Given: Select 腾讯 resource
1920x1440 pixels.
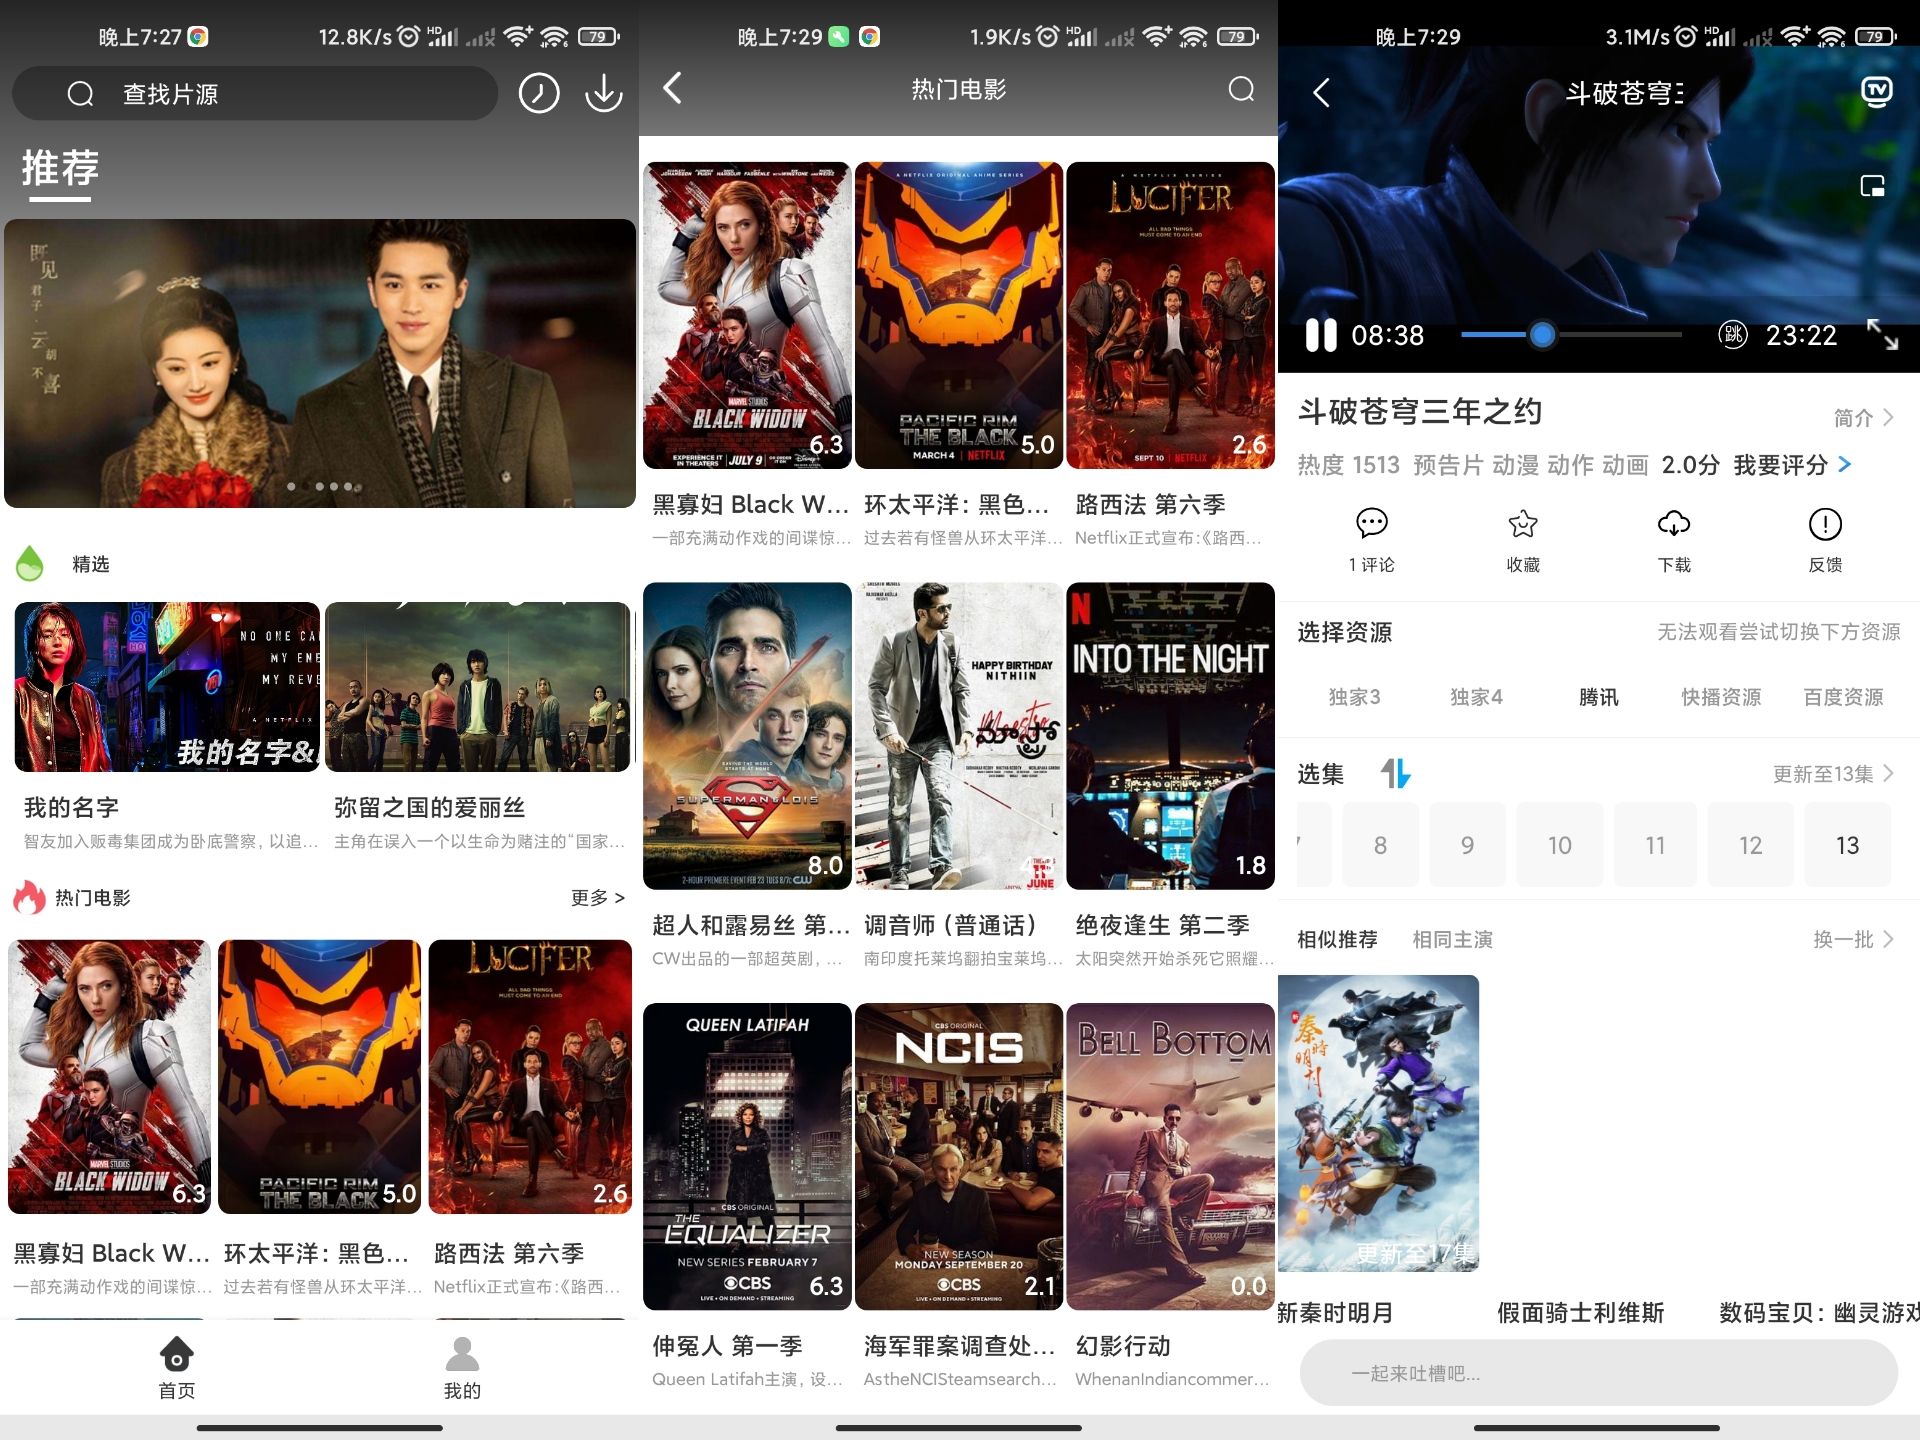Looking at the screenshot, I should click(1598, 697).
